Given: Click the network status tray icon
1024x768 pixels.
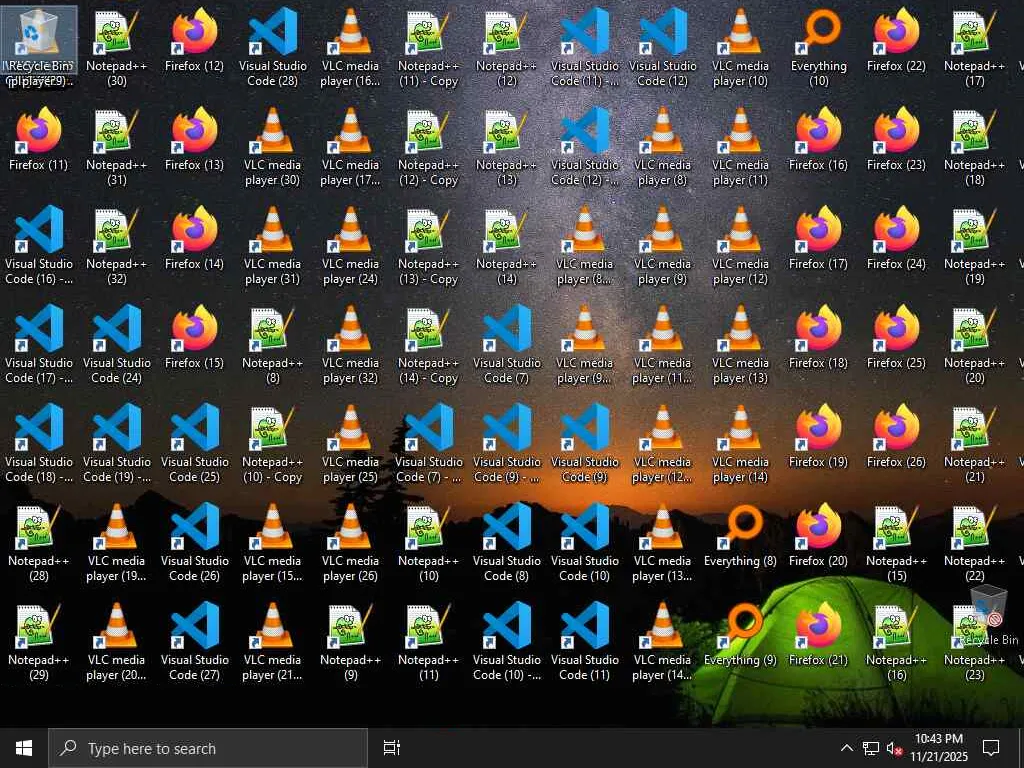Looking at the screenshot, I should (x=871, y=748).
